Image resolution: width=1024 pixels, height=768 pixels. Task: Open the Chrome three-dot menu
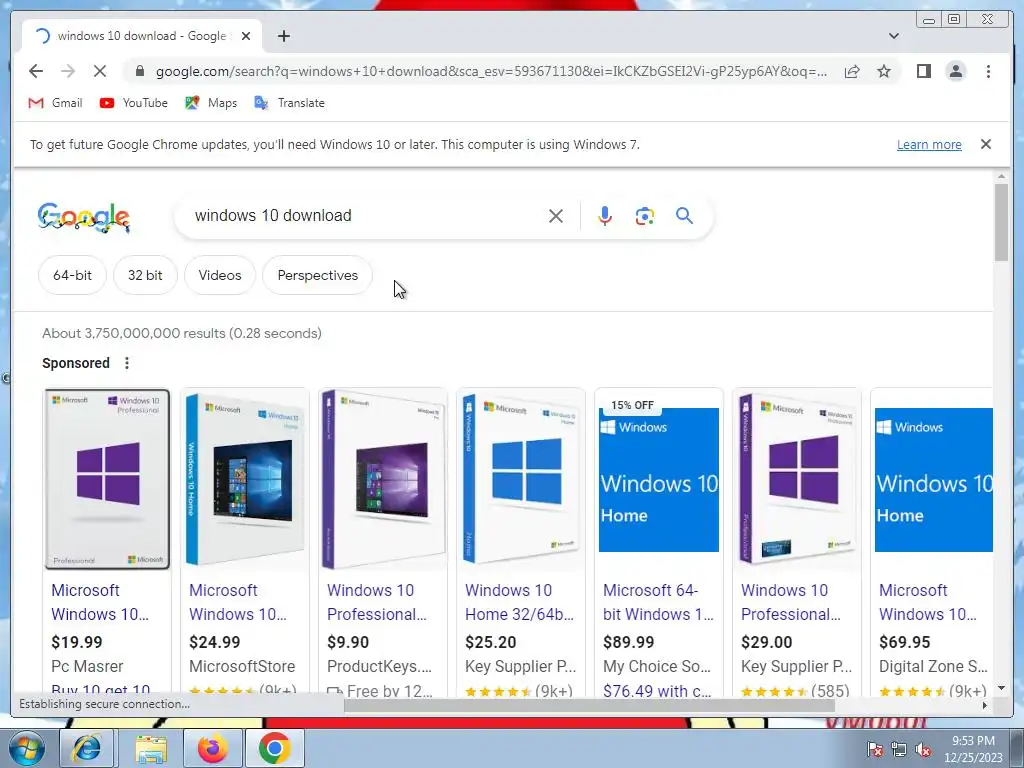click(x=988, y=71)
